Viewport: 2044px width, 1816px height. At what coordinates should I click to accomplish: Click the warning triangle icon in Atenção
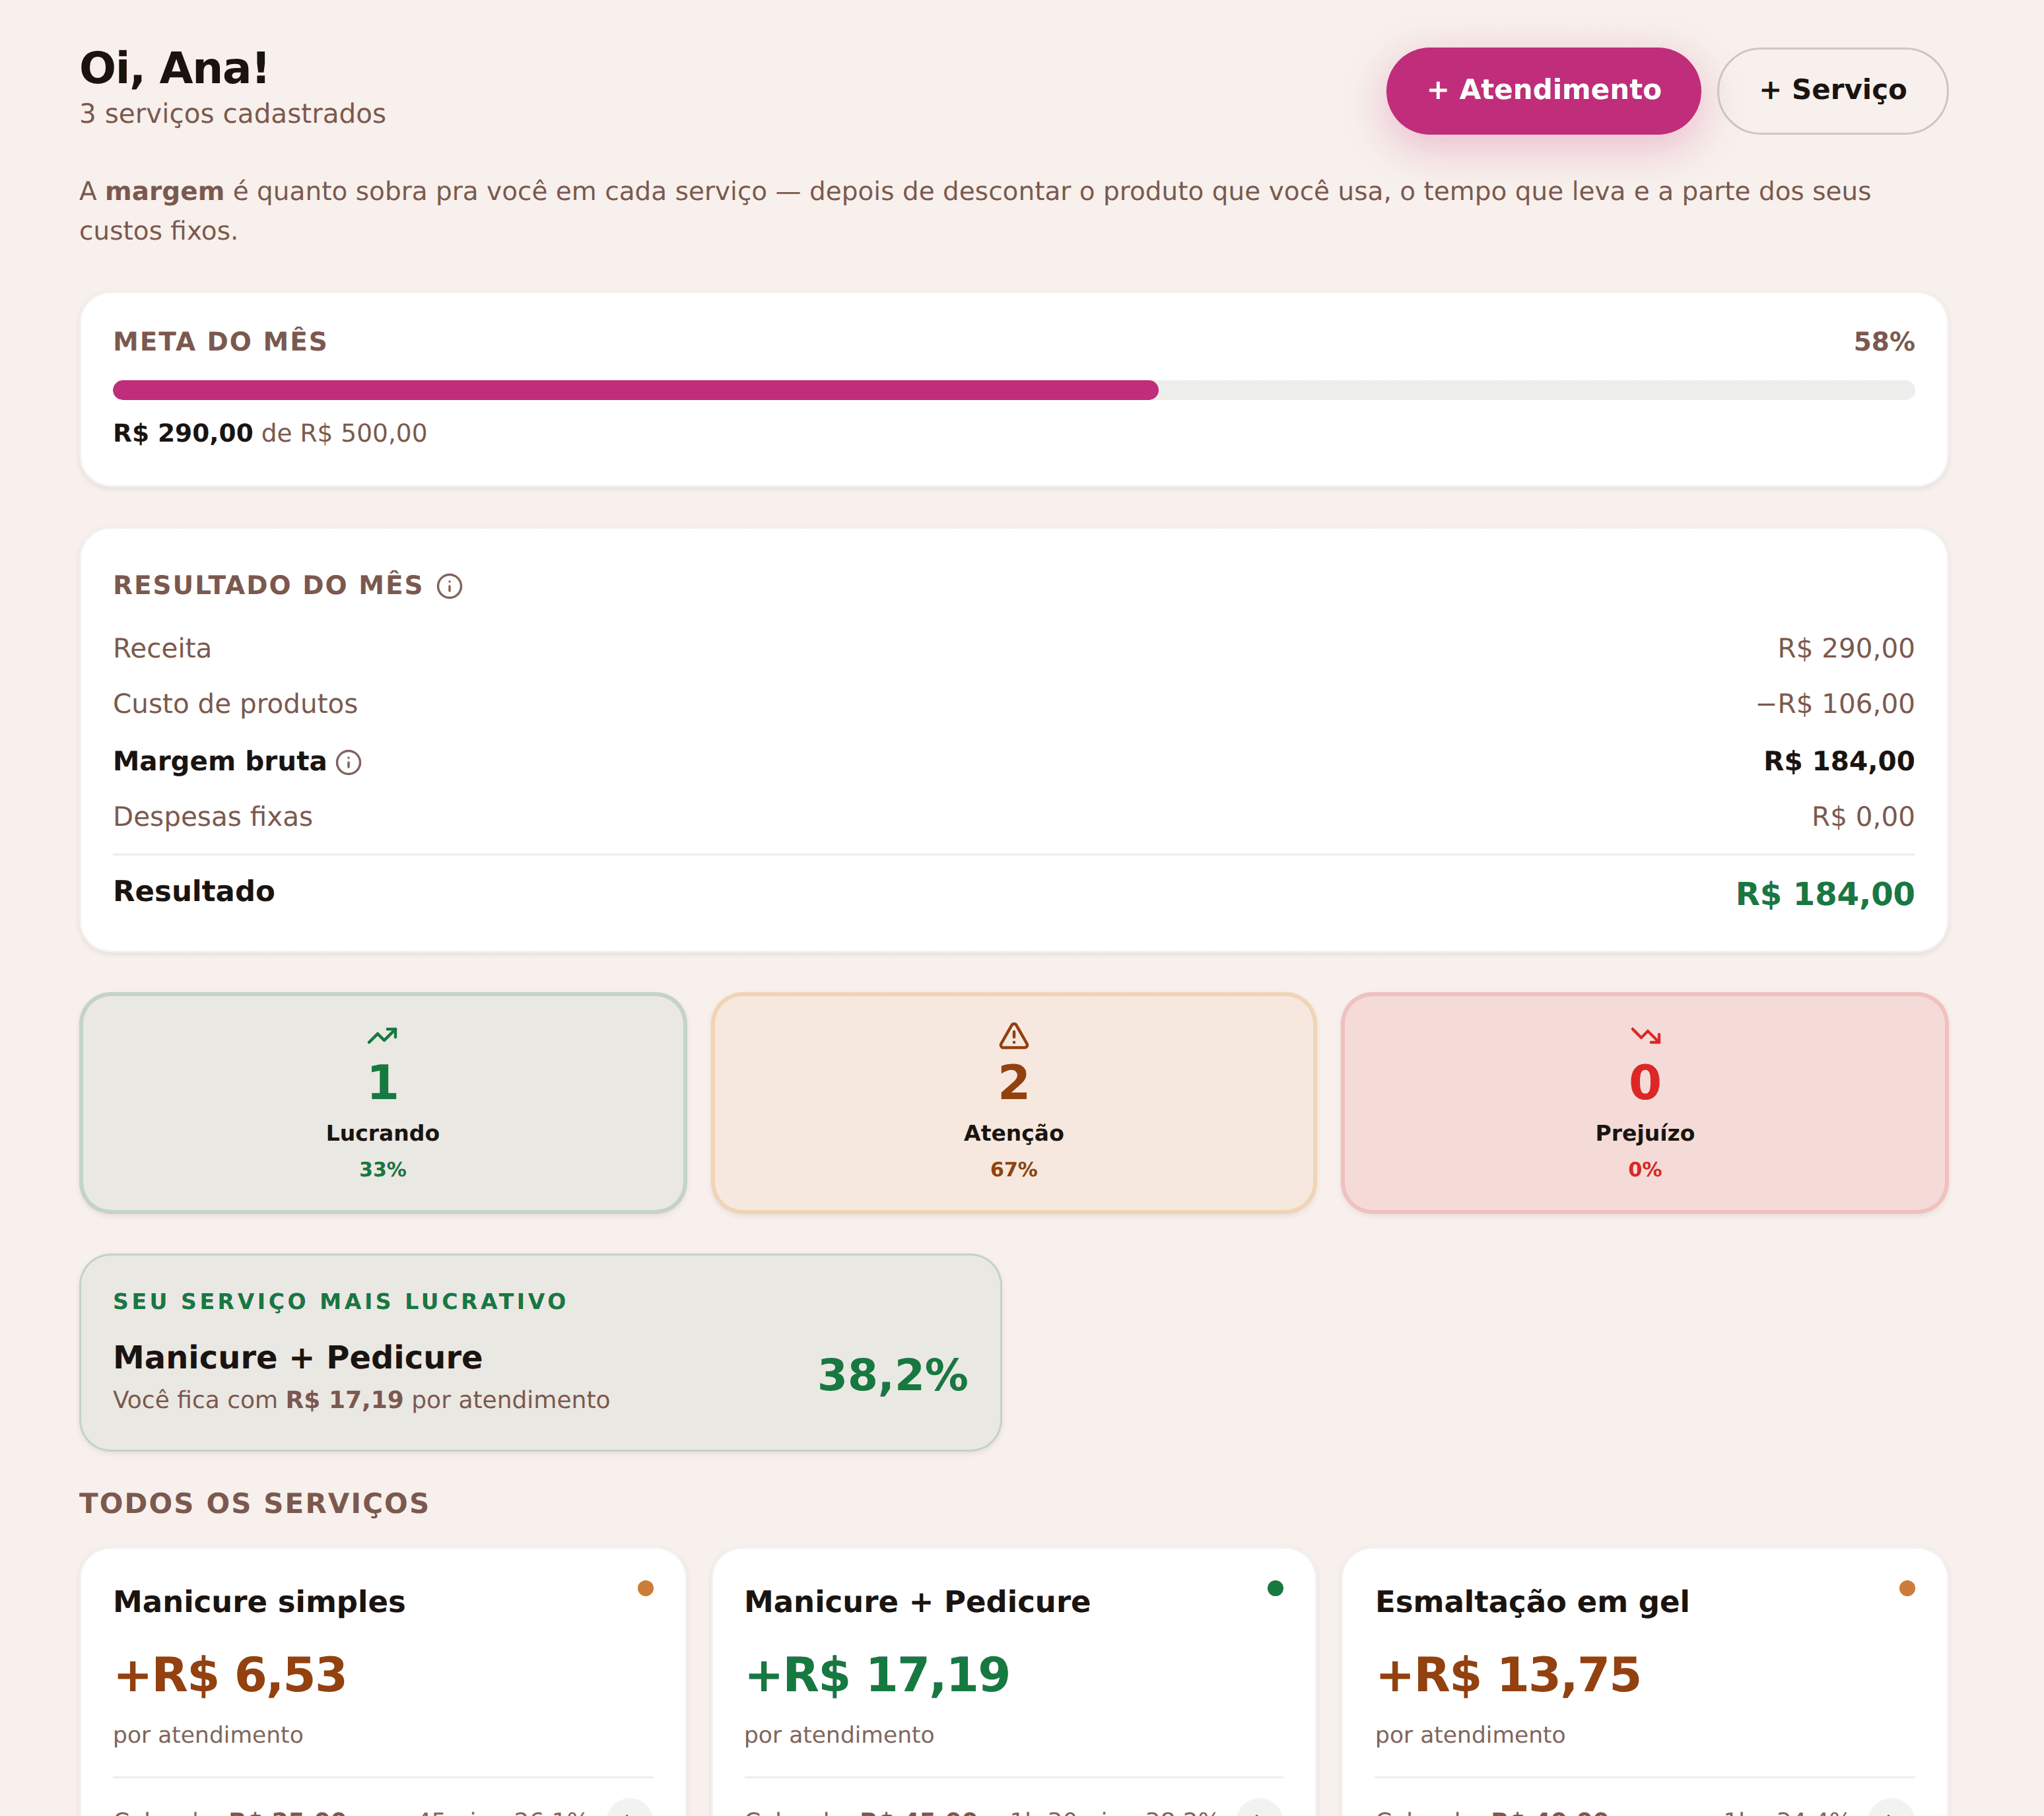pos(1014,1036)
